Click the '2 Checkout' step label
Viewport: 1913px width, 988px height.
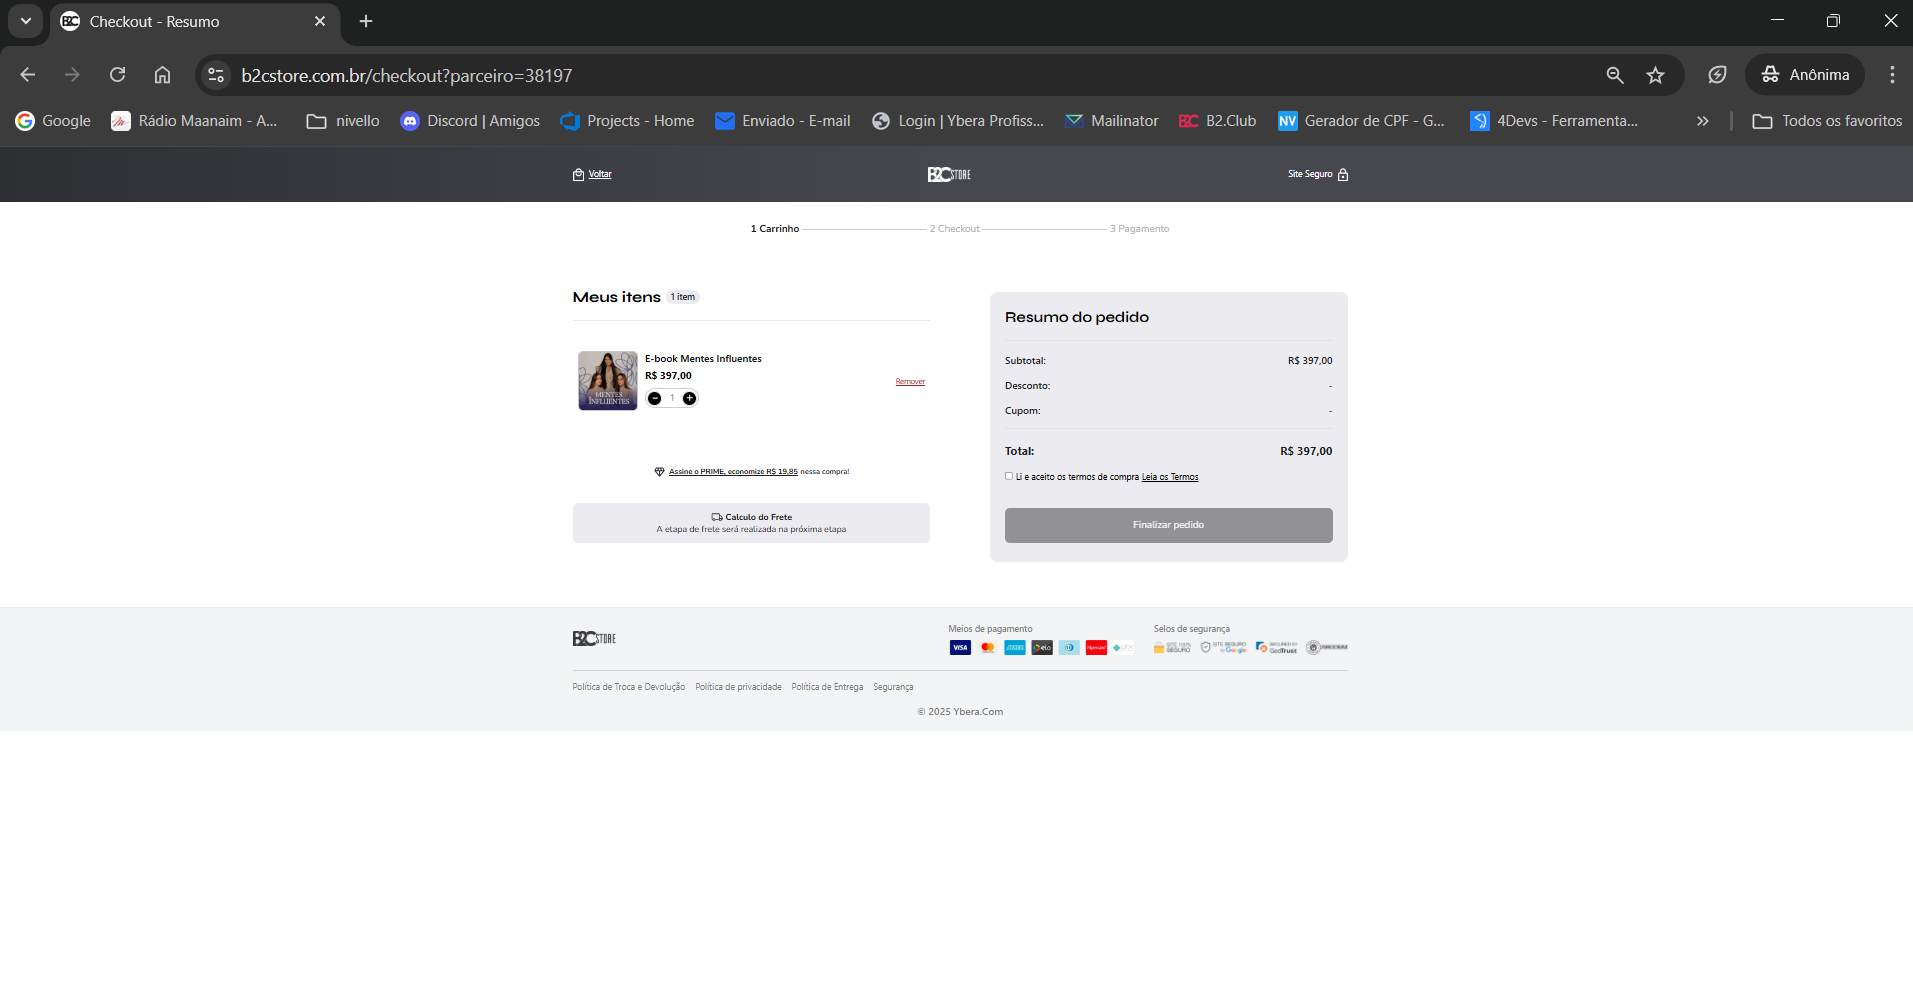coord(955,229)
